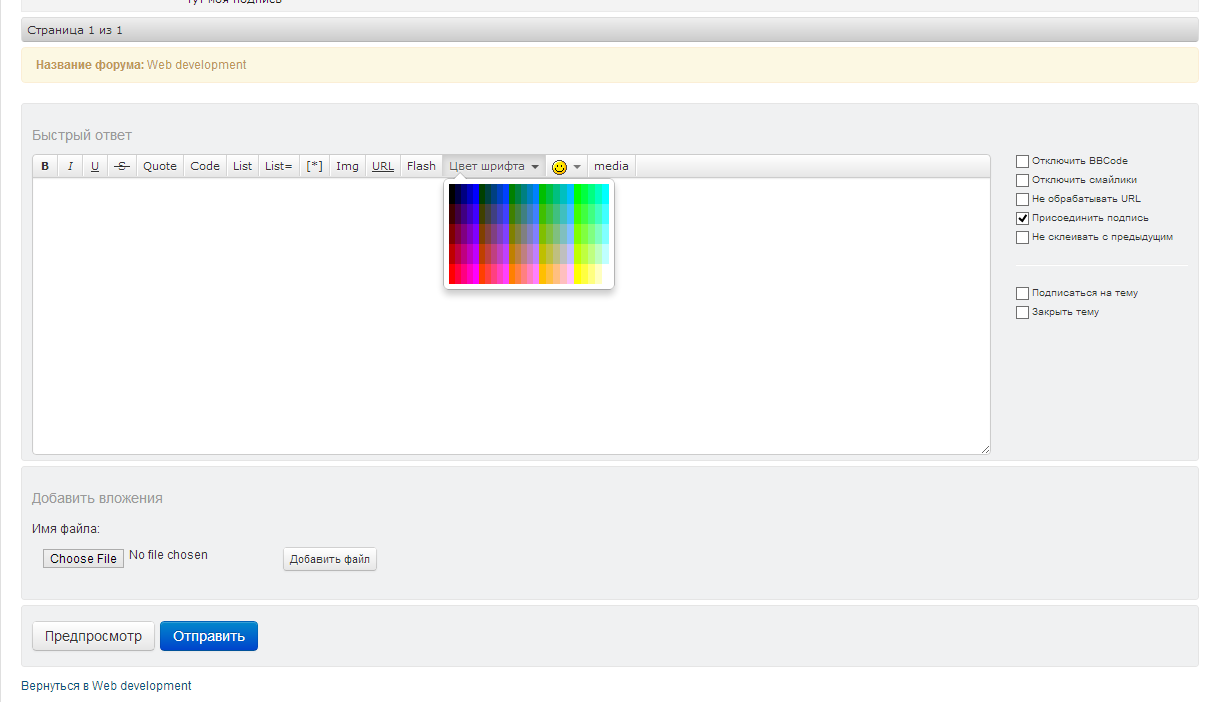Enable the Отключить BBCode checkbox
The width and height of the screenshot is (1219, 702).
[1022, 161]
